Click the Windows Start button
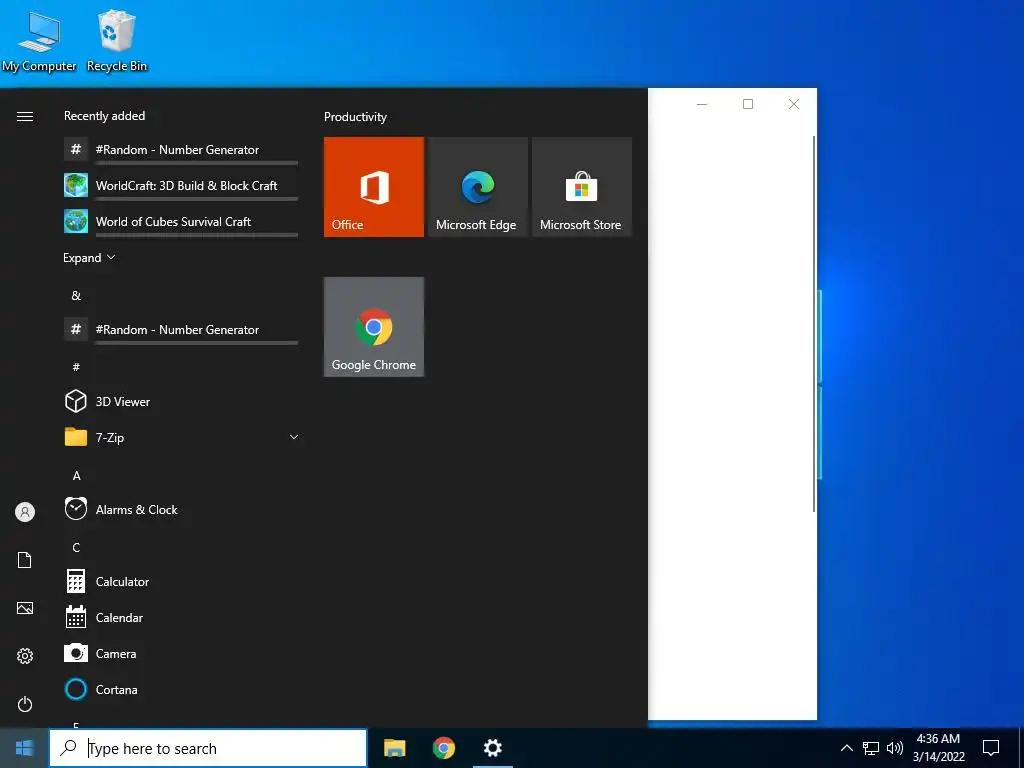The height and width of the screenshot is (768, 1024). (24, 748)
